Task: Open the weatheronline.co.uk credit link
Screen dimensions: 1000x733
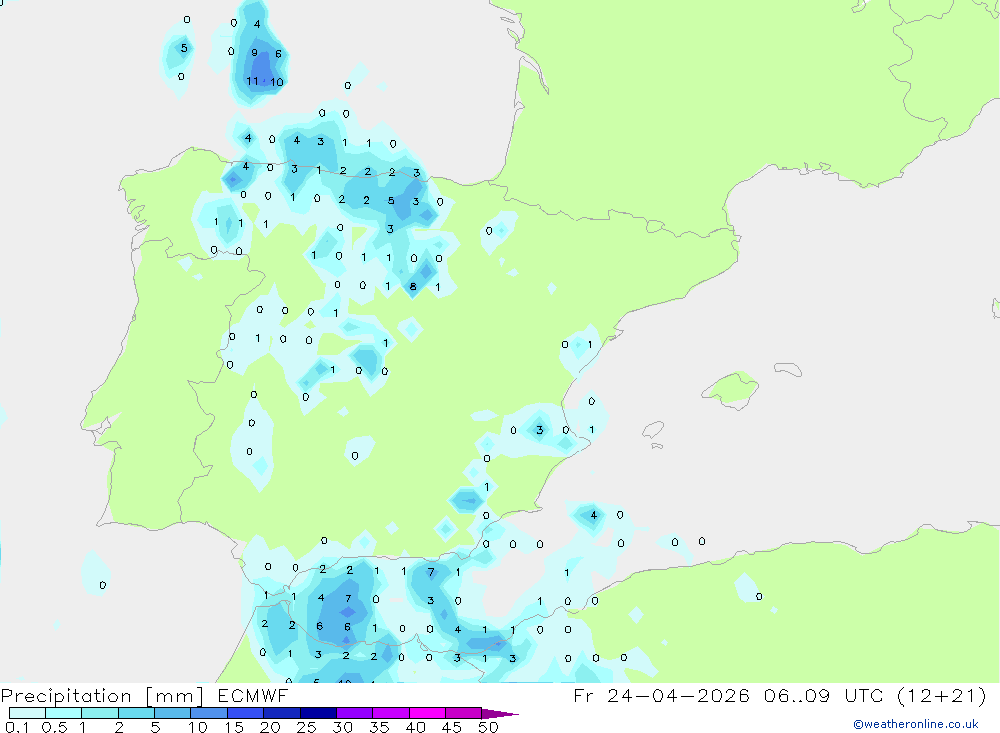Action: [x=916, y=724]
